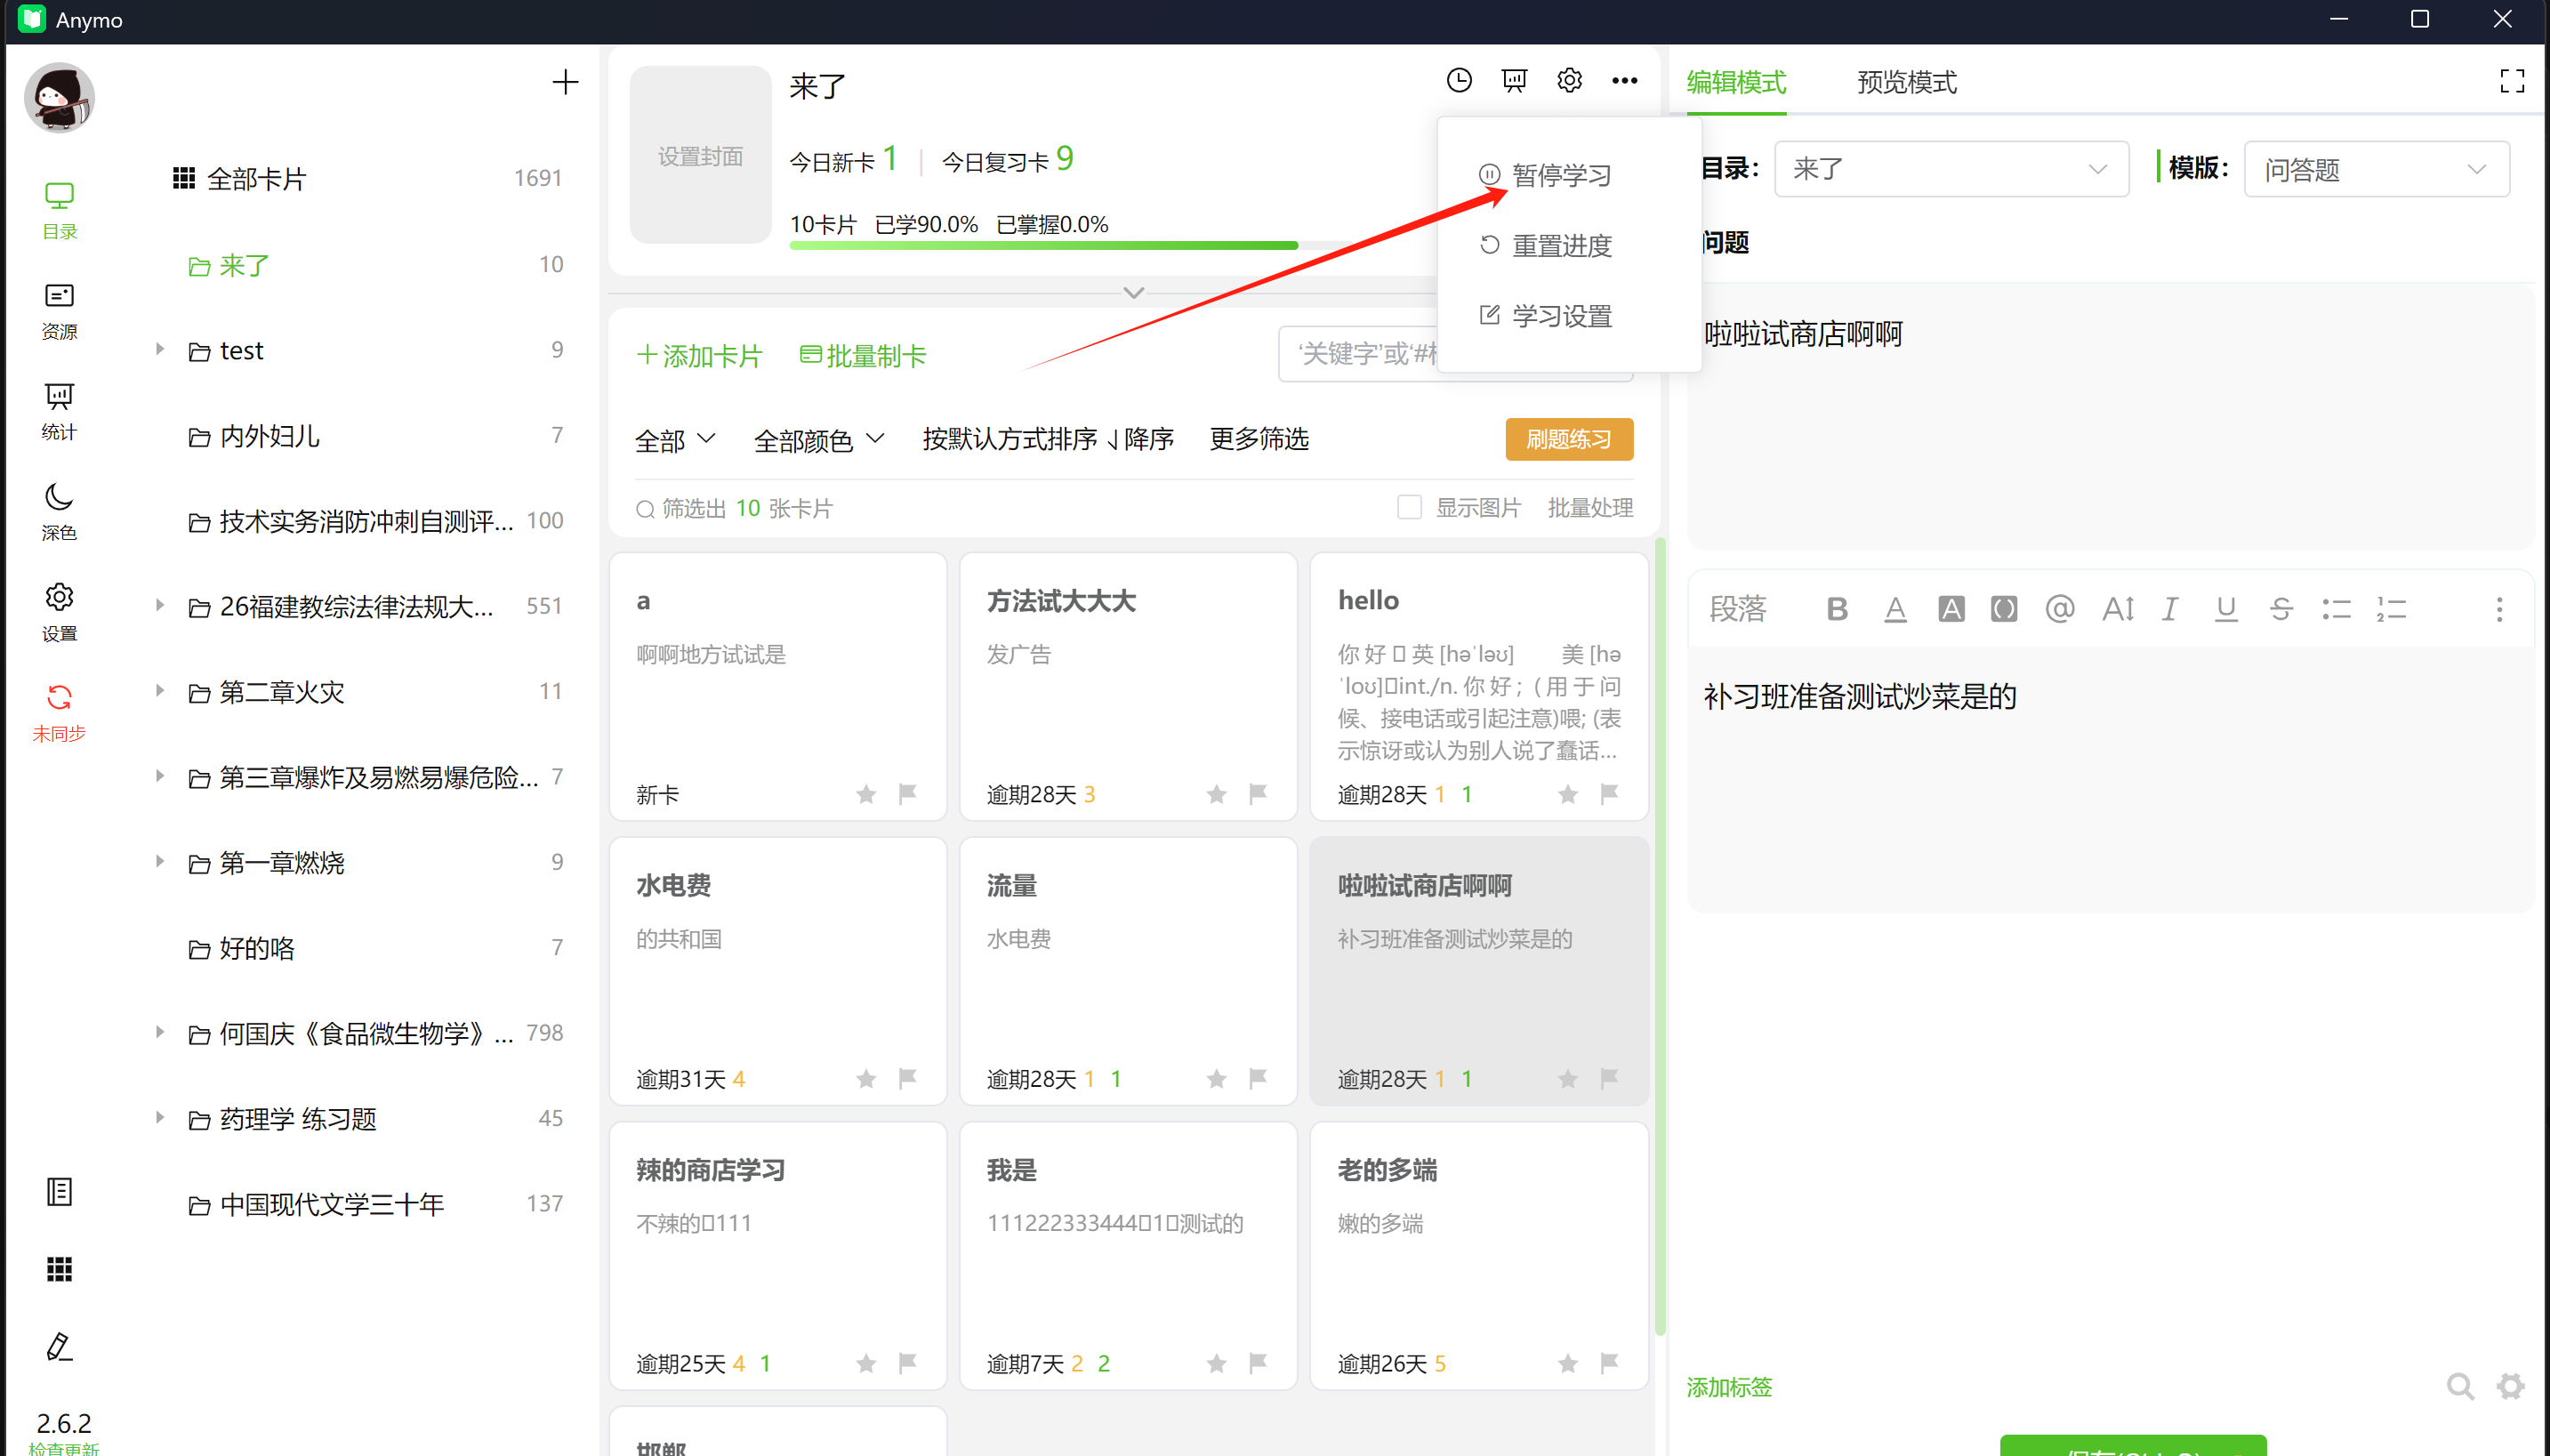2550x1456 pixels.
Task: Open the 目录 sidebar section
Action: (59, 211)
